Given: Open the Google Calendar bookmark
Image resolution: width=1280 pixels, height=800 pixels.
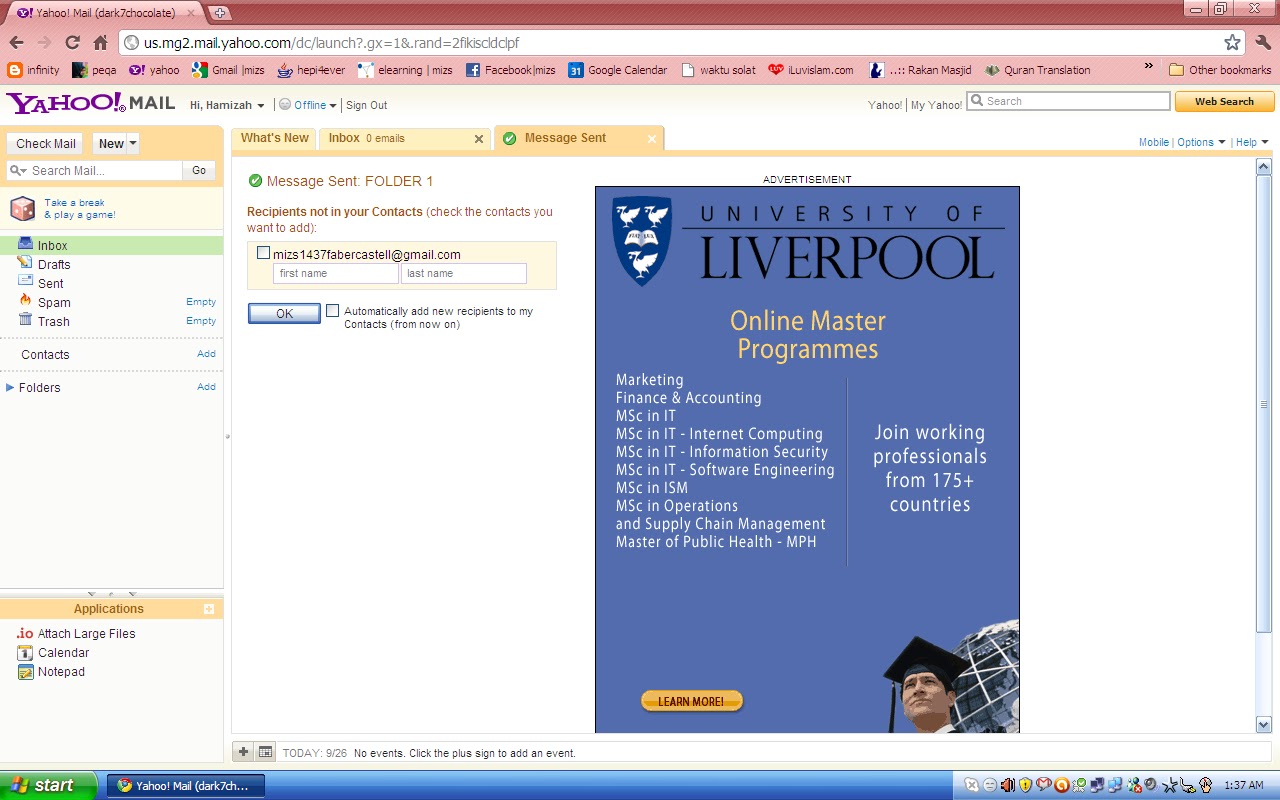Looking at the screenshot, I should [617, 70].
